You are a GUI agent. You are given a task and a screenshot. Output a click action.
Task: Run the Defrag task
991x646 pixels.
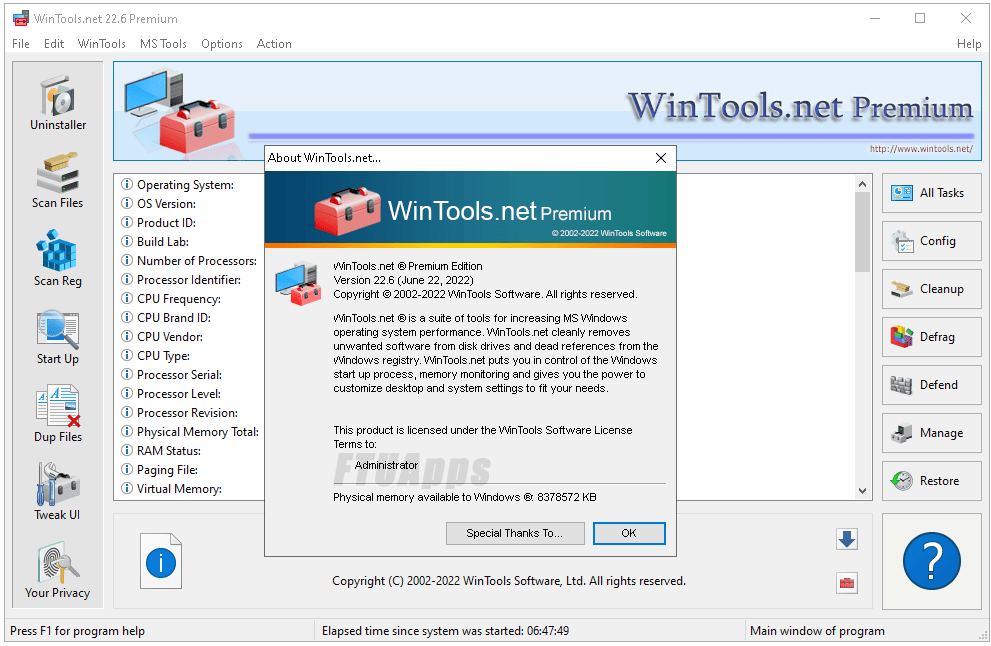click(932, 337)
